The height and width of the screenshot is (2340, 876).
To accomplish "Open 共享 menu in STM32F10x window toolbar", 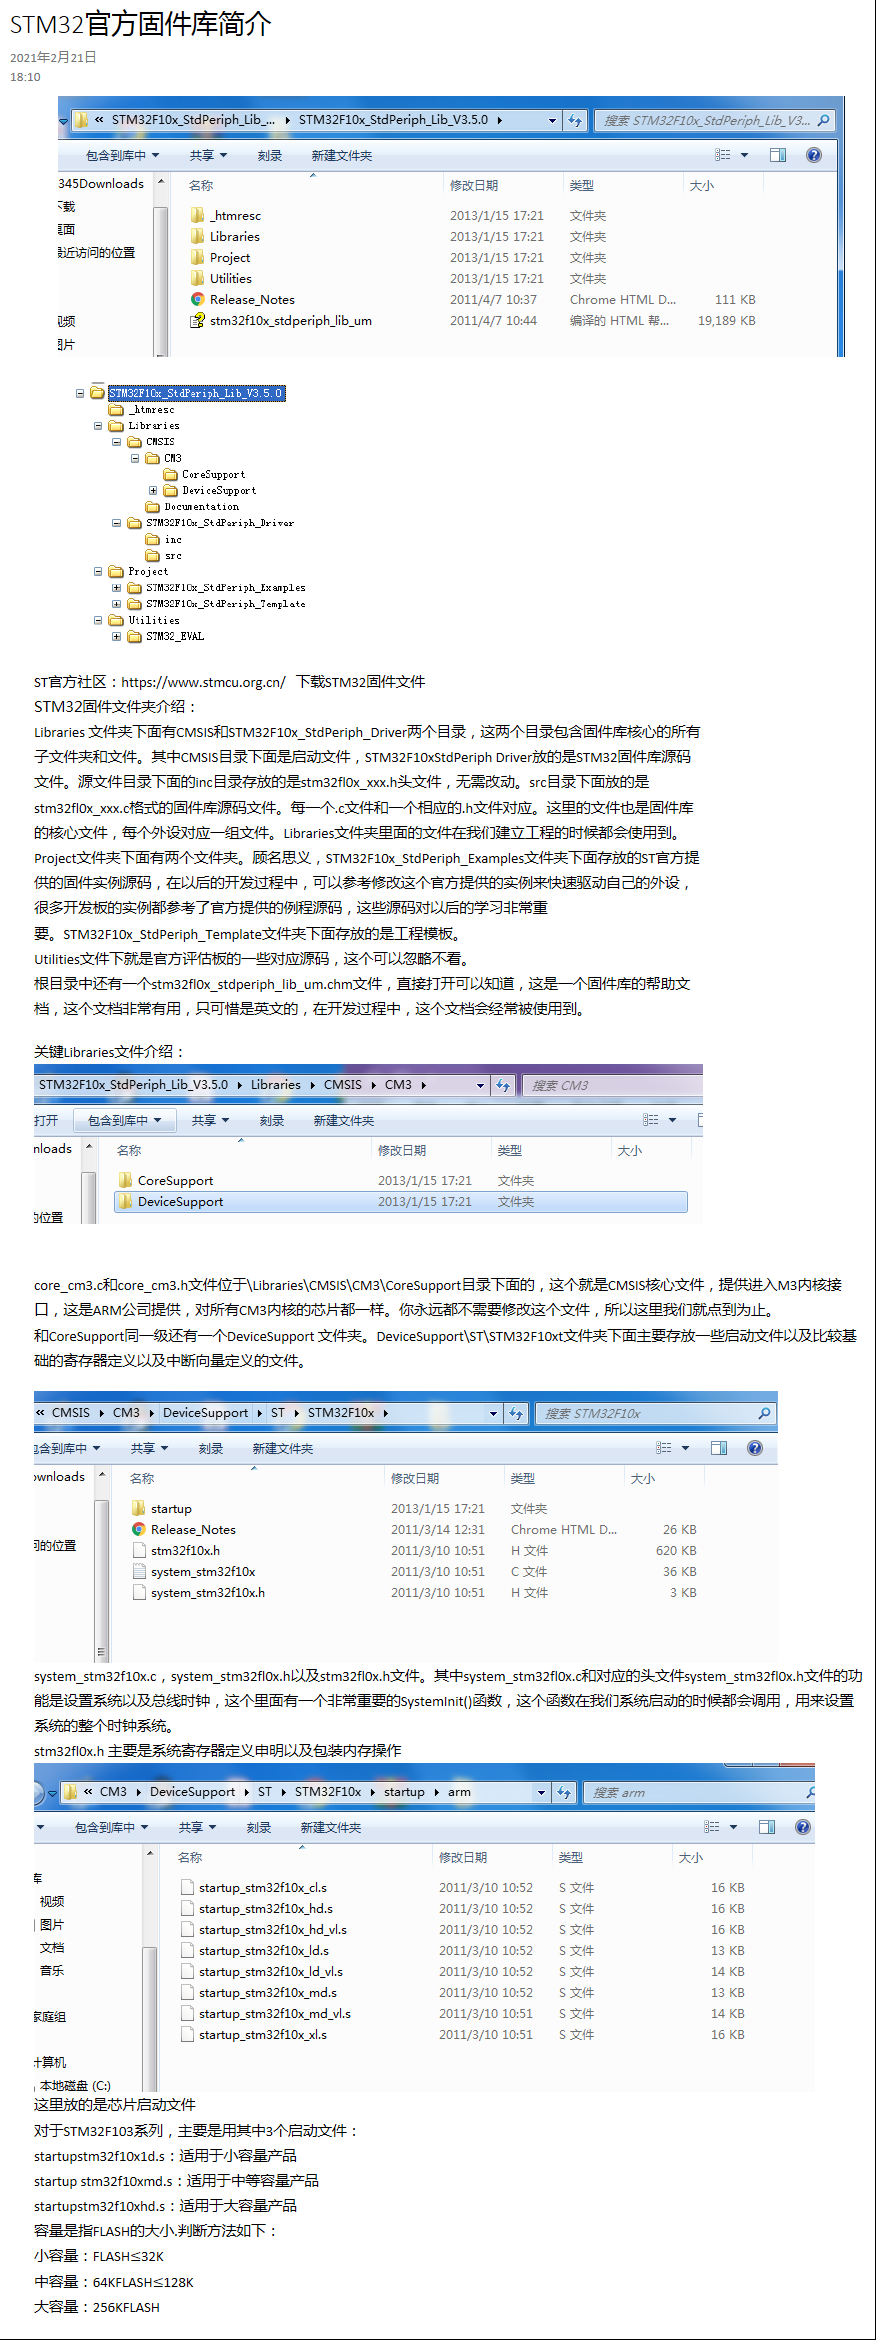I will [149, 1449].
